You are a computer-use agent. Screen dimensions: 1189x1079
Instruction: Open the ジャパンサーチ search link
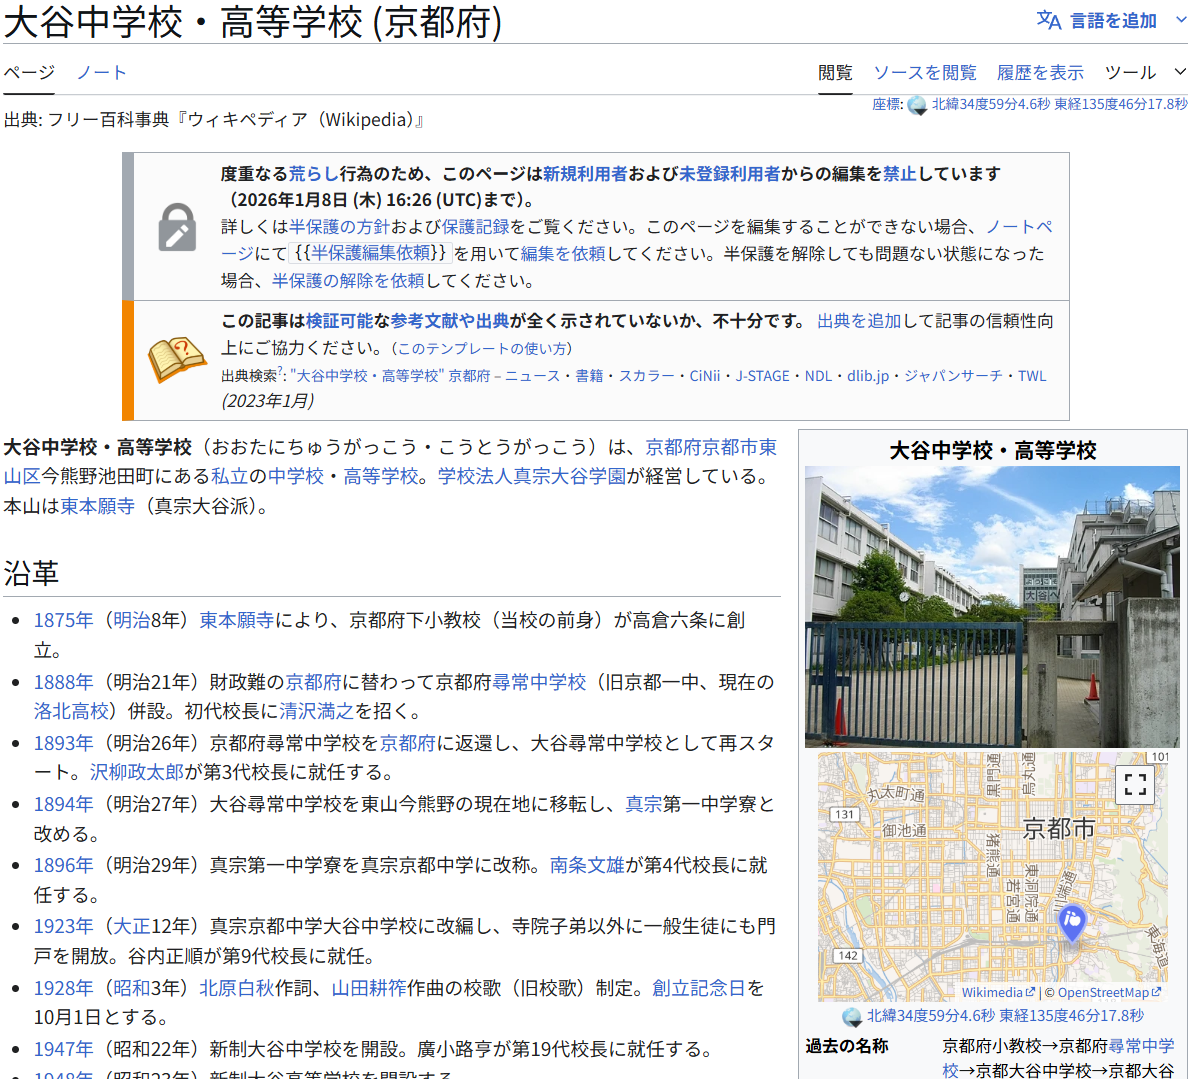(x=953, y=376)
